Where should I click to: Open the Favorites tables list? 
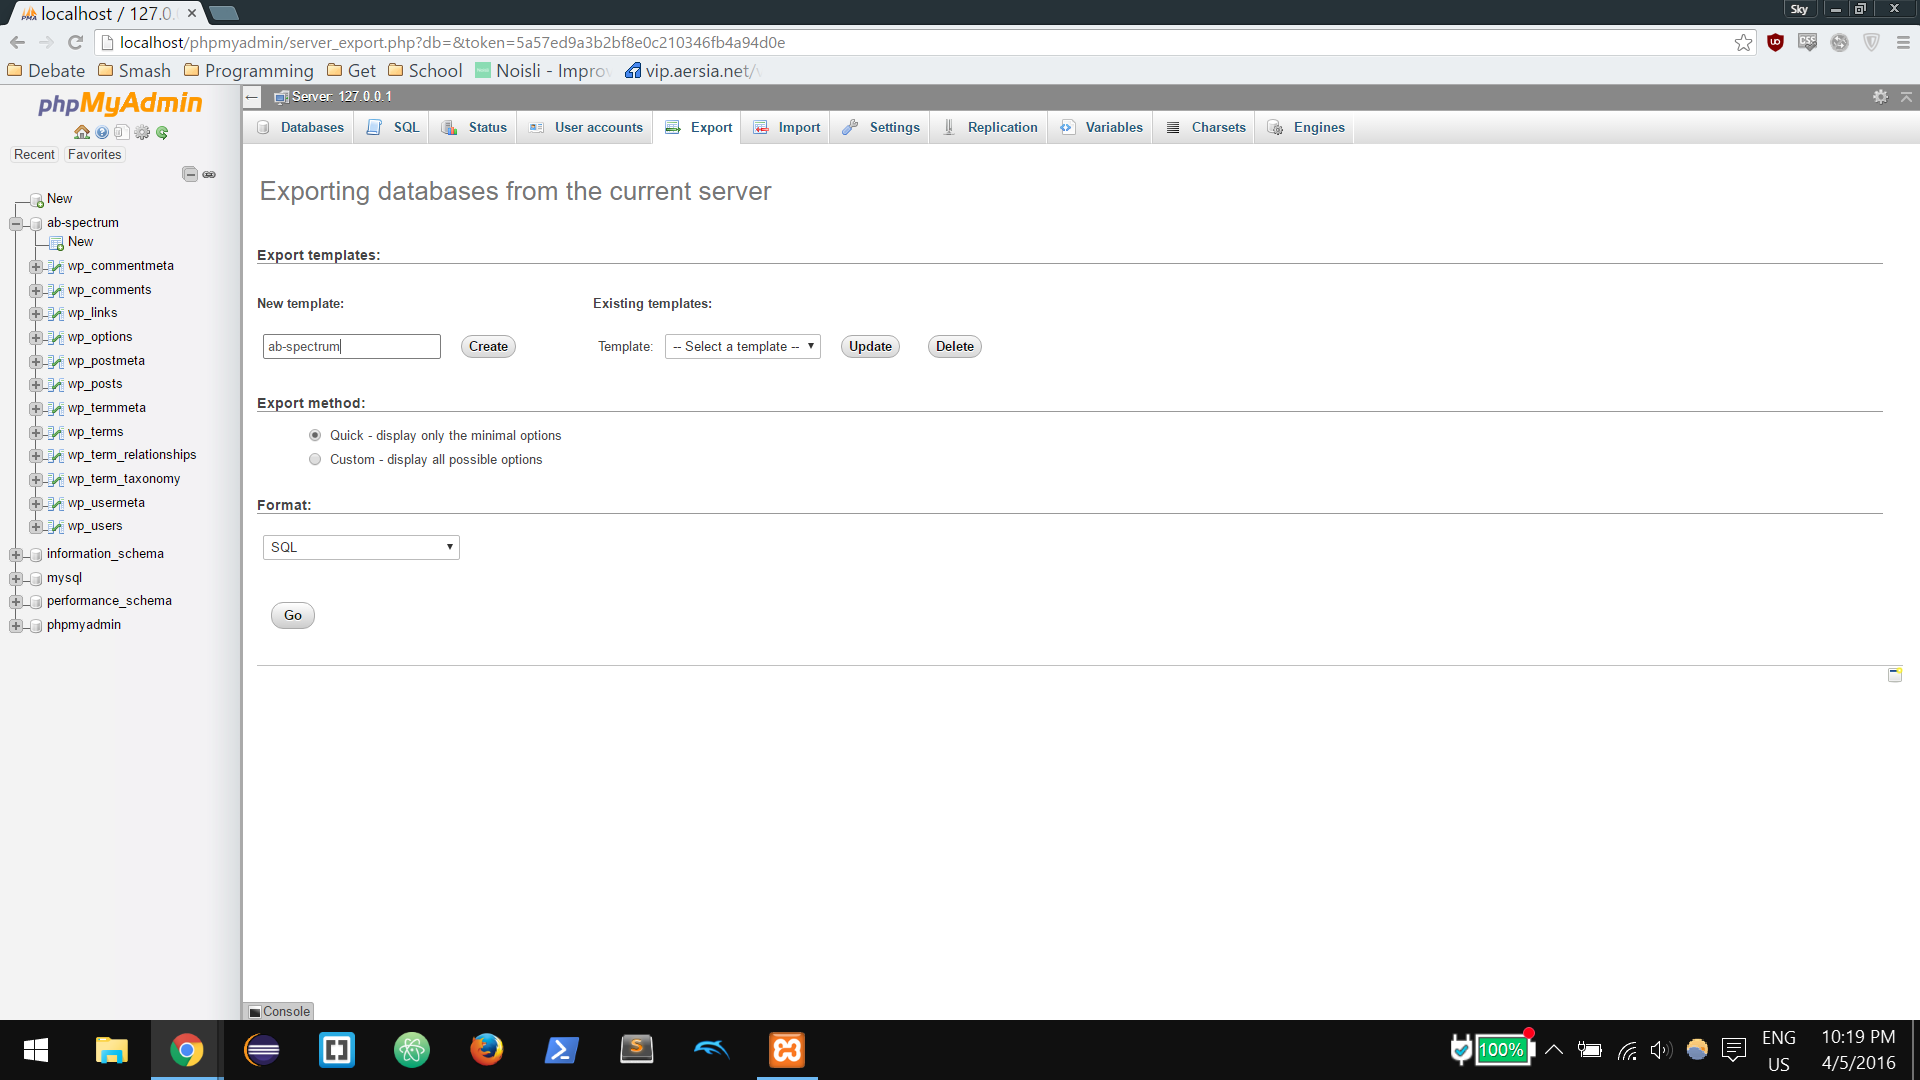click(x=95, y=154)
